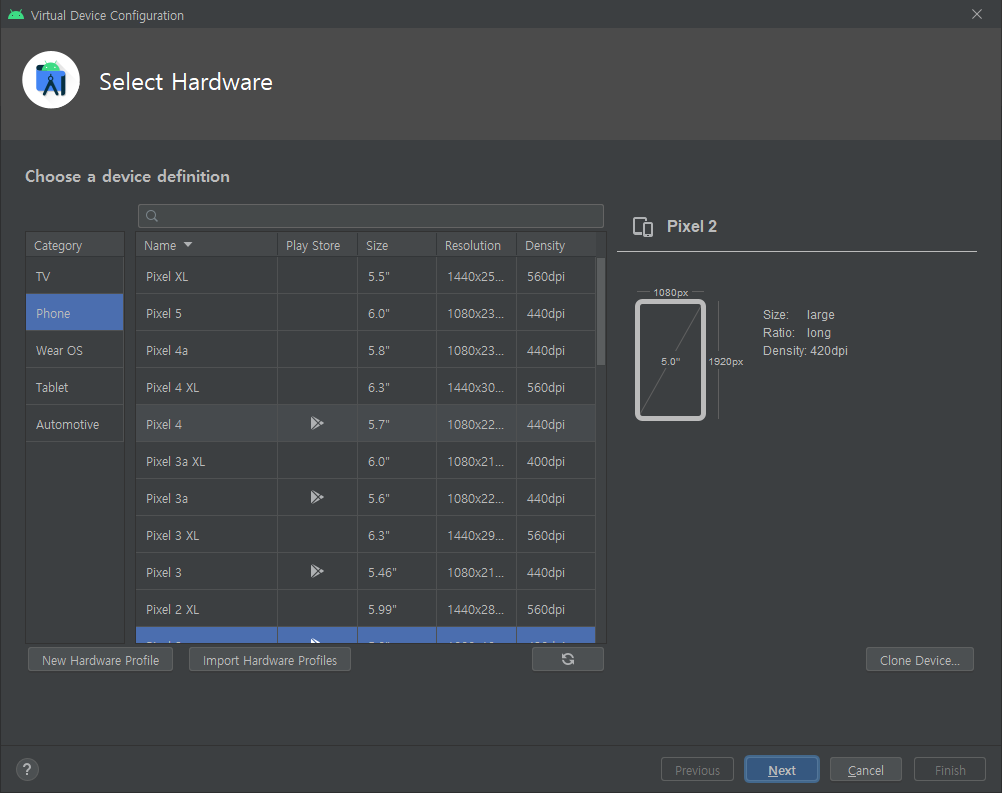Focus the device search input field
1002x793 pixels.
tap(371, 216)
